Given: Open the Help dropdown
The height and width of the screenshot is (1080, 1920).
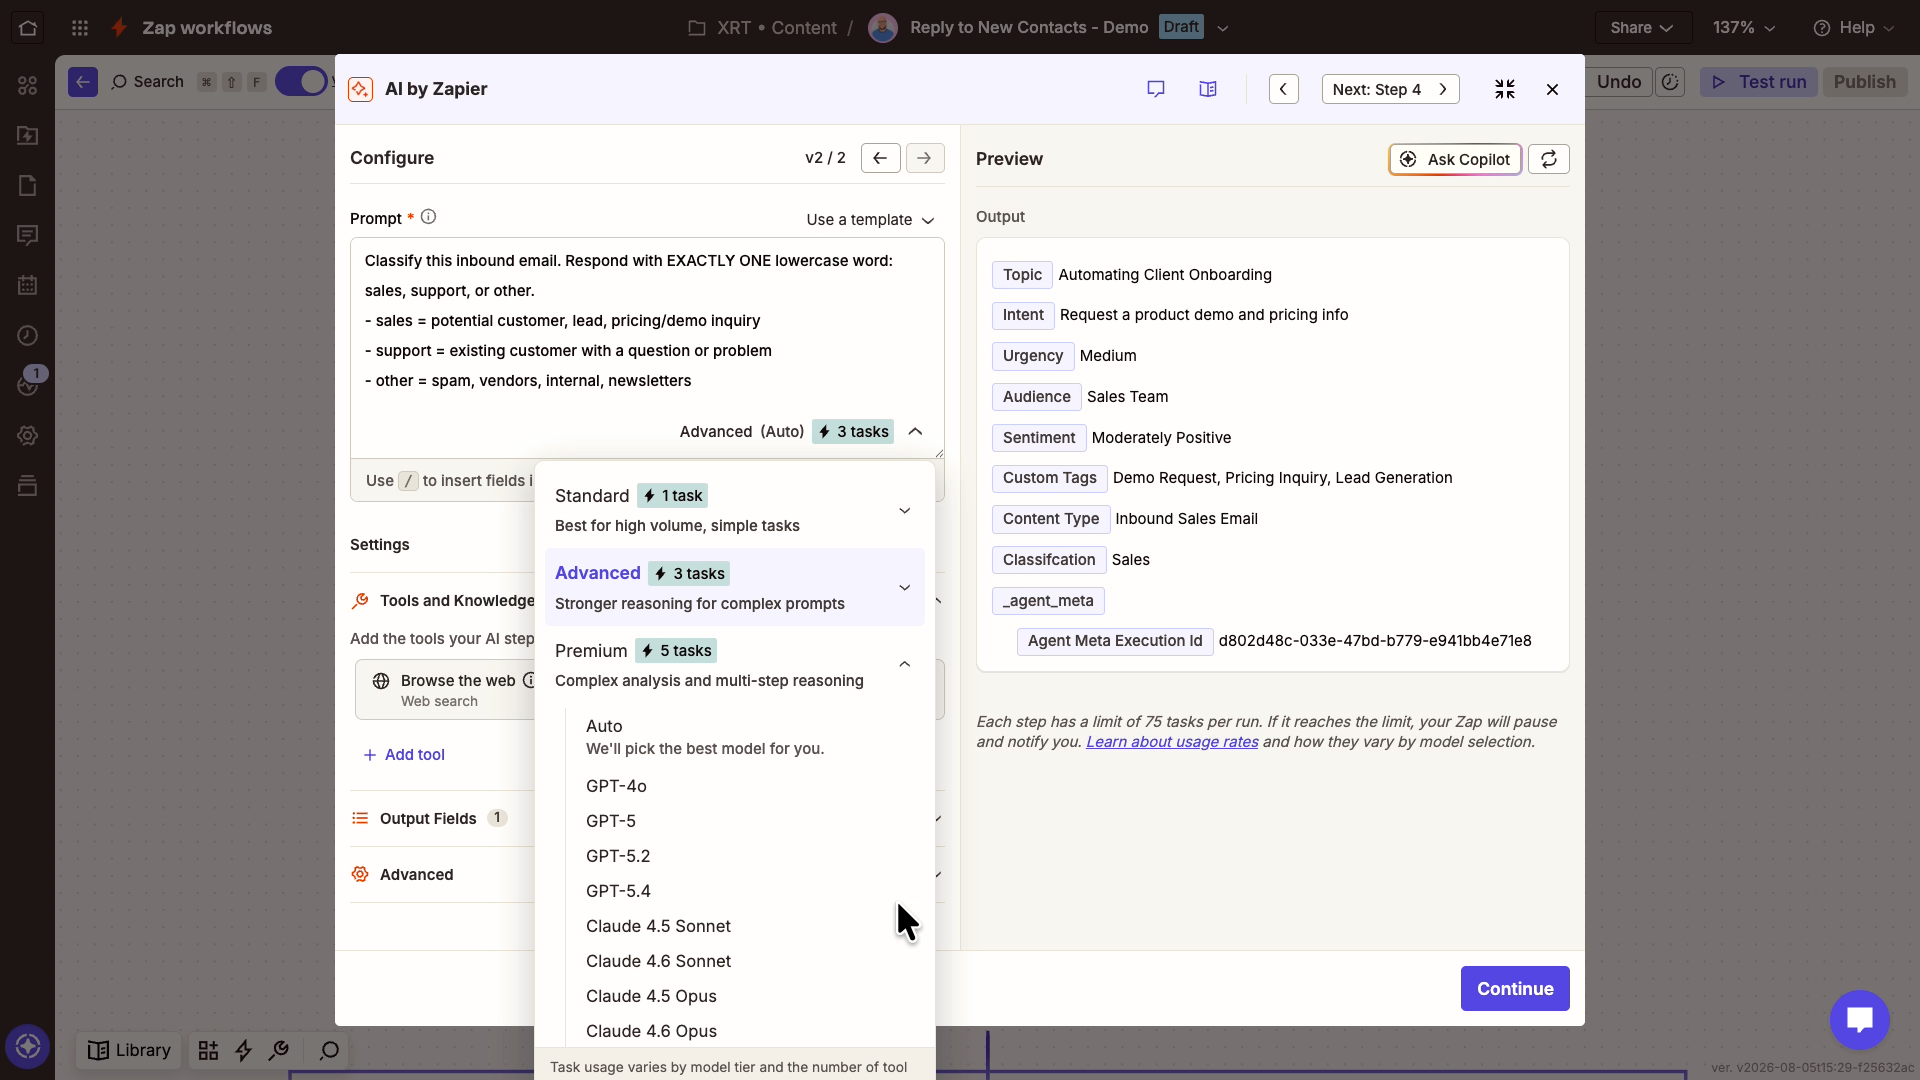Looking at the screenshot, I should point(1854,27).
